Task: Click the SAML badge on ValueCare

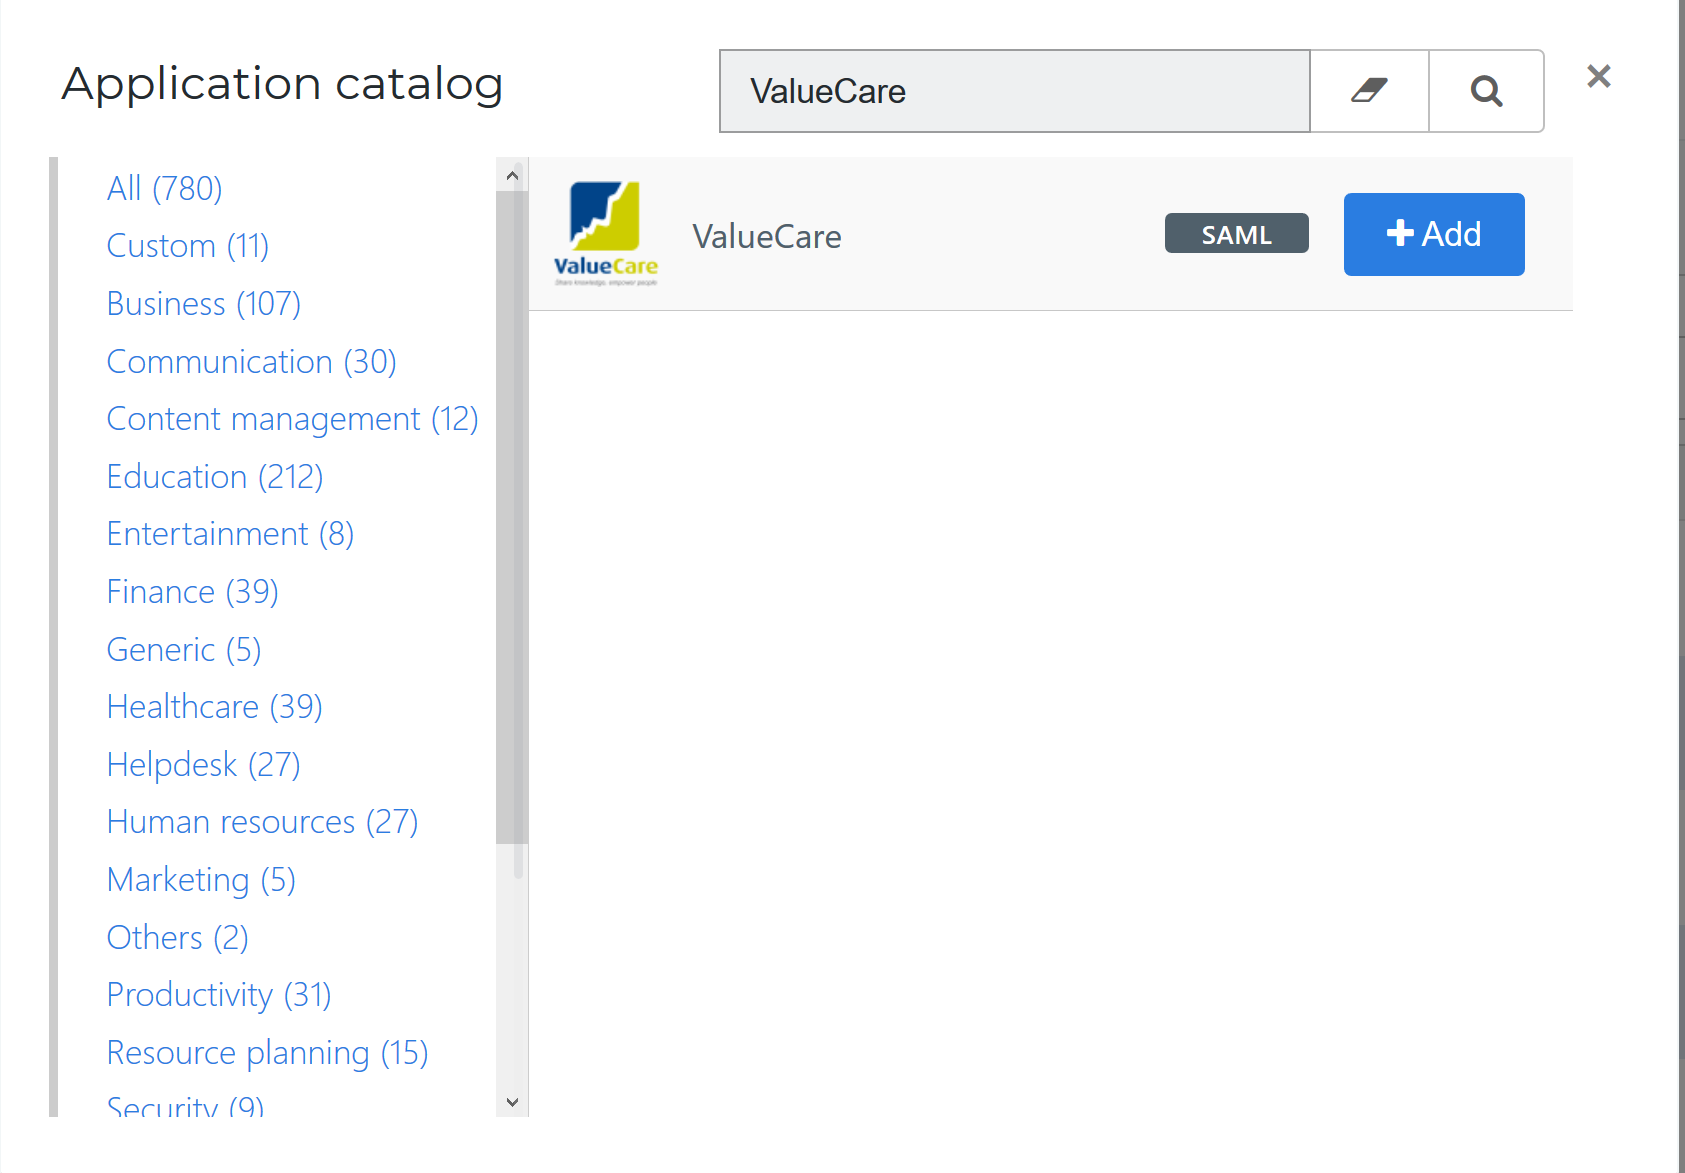Action: click(x=1236, y=234)
